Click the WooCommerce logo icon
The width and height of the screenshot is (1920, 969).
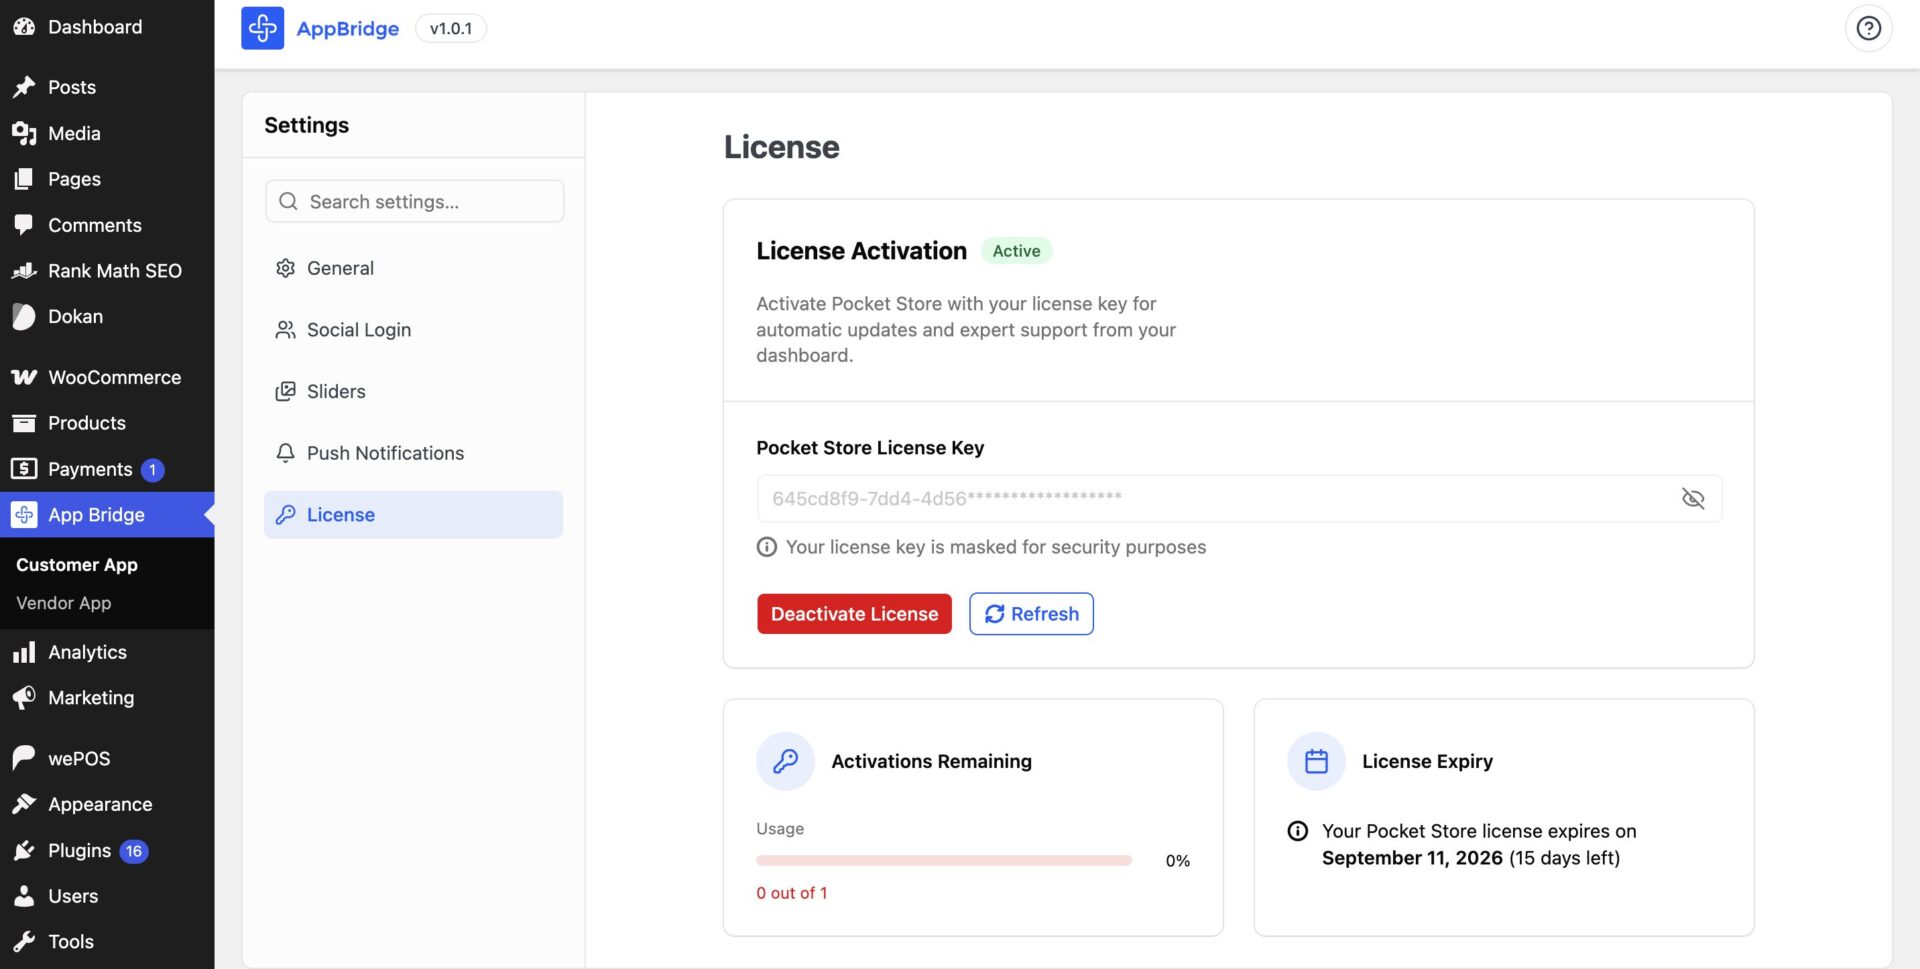click(x=24, y=377)
